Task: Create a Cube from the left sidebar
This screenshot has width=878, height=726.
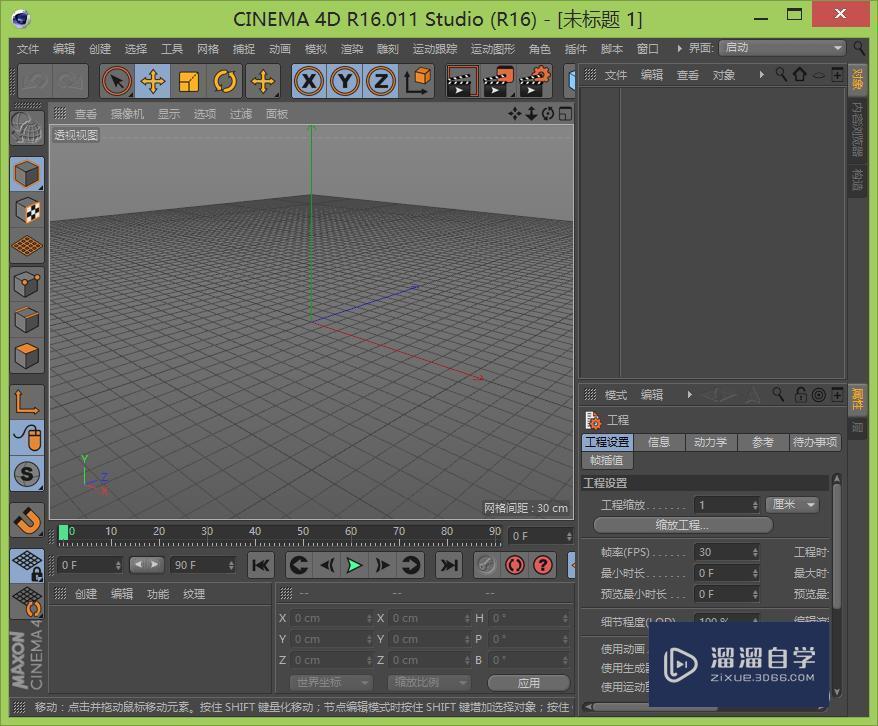Action: pos(26,173)
